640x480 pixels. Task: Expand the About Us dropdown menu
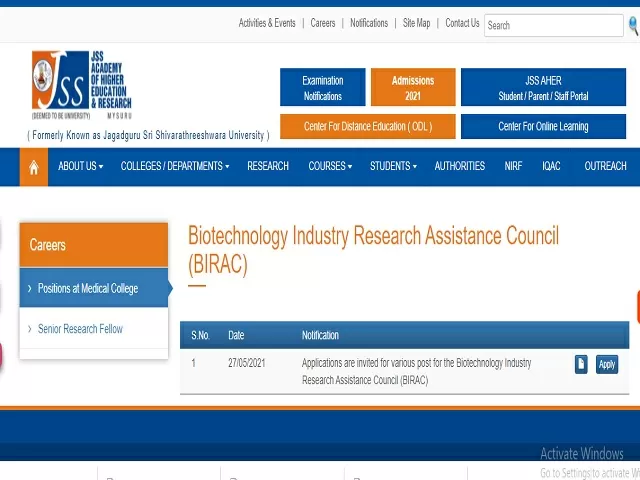(80, 166)
